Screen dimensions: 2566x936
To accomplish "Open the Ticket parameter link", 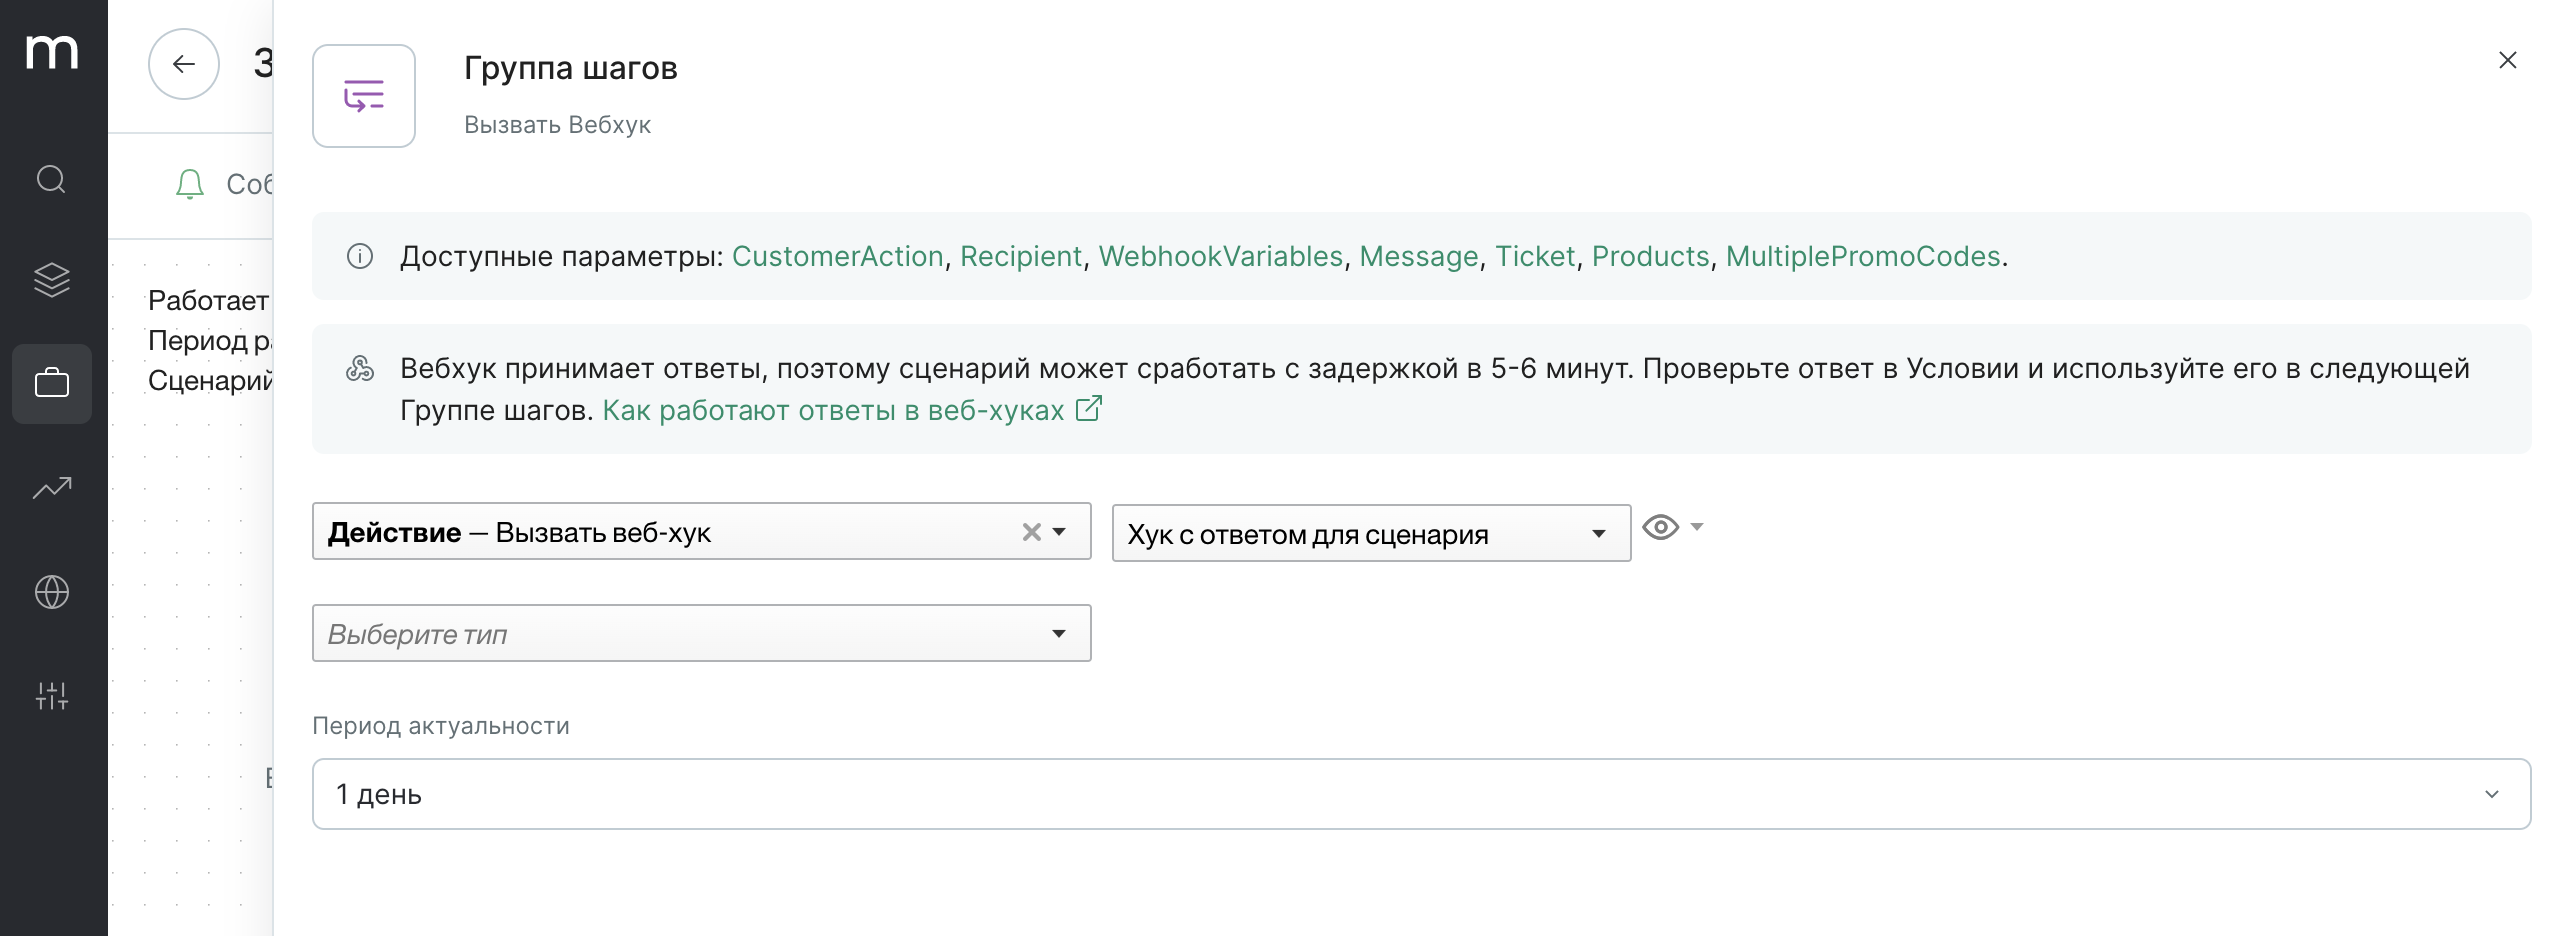I will pos(1535,257).
